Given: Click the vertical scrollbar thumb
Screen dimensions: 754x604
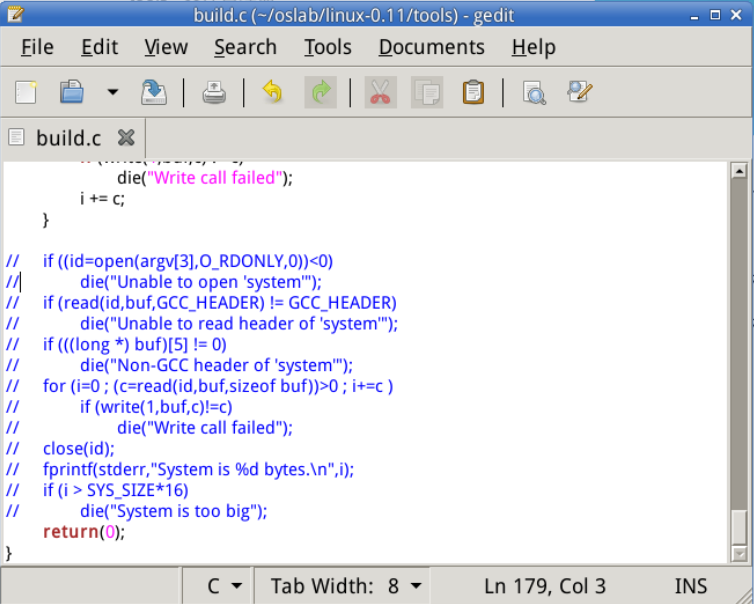Looking at the screenshot, I should [x=739, y=527].
